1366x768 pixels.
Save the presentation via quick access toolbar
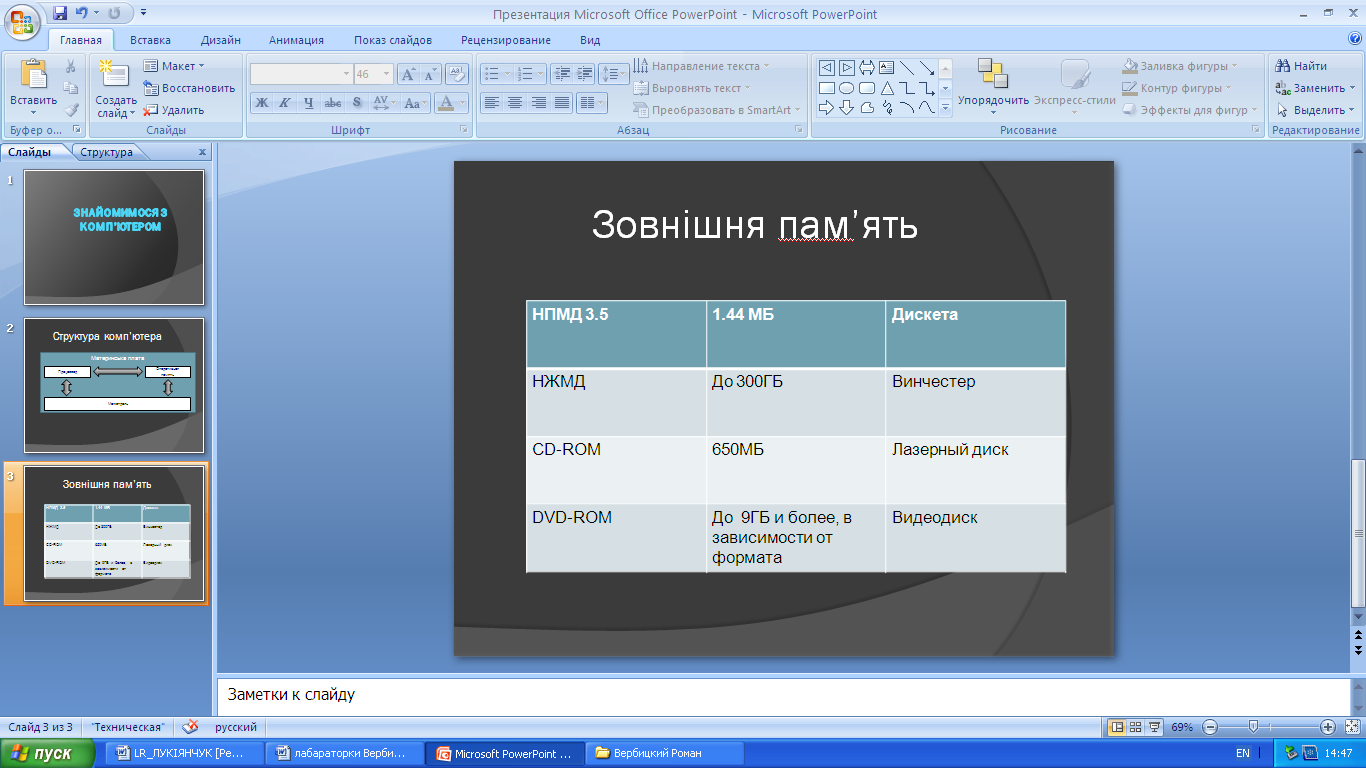(60, 13)
